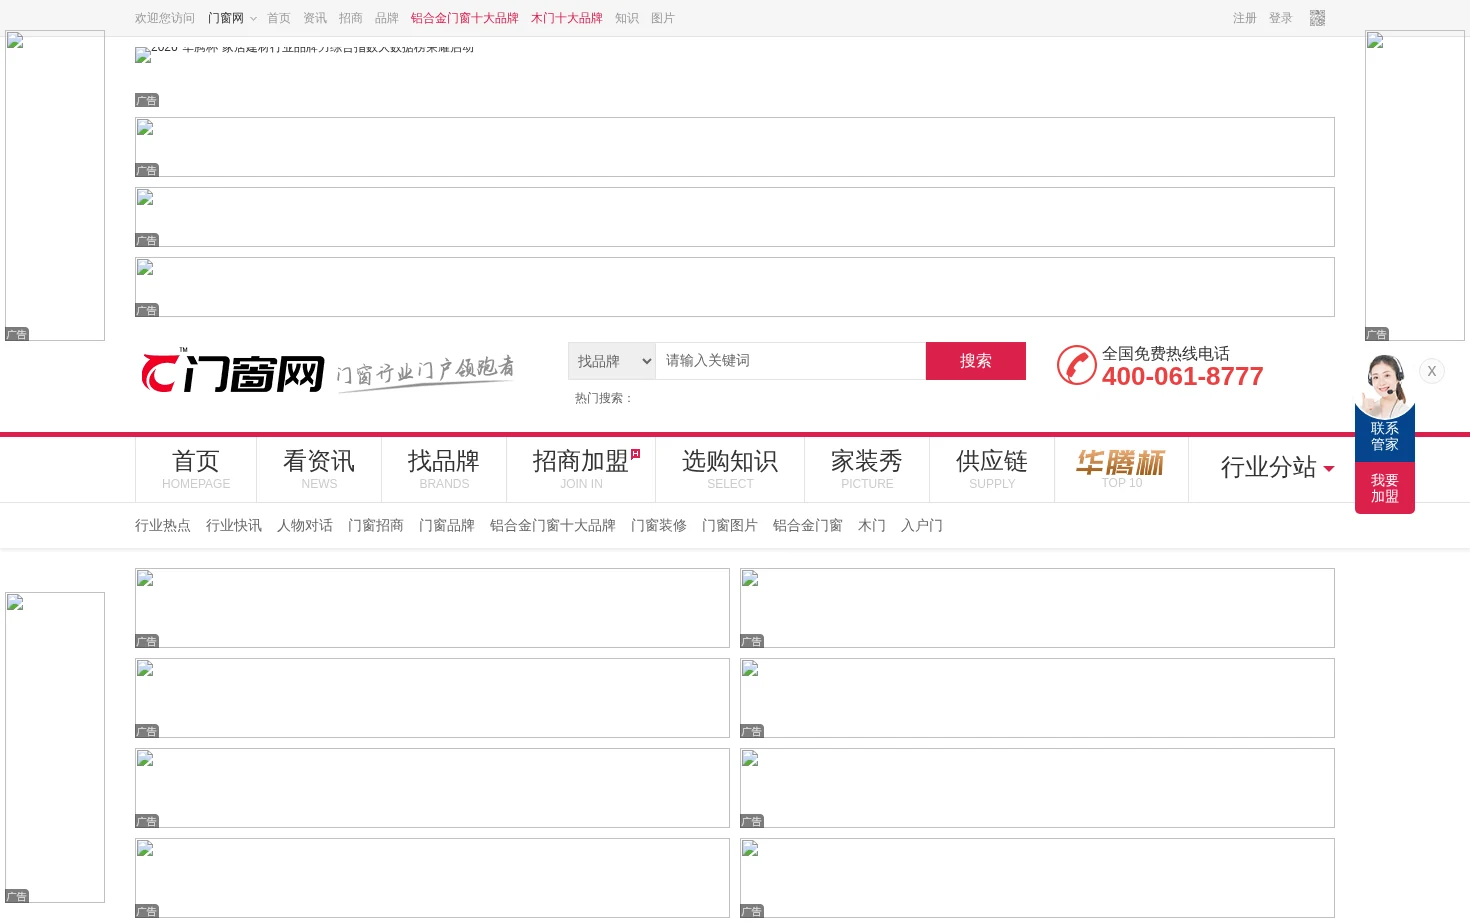Screen dimensions: 1470x923
Task: Open 门窗品牌 in the sub navigation
Action: tap(447, 525)
